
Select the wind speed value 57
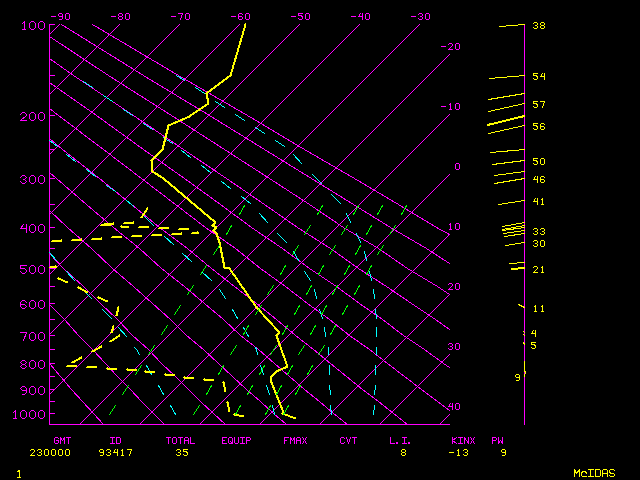tap(538, 104)
